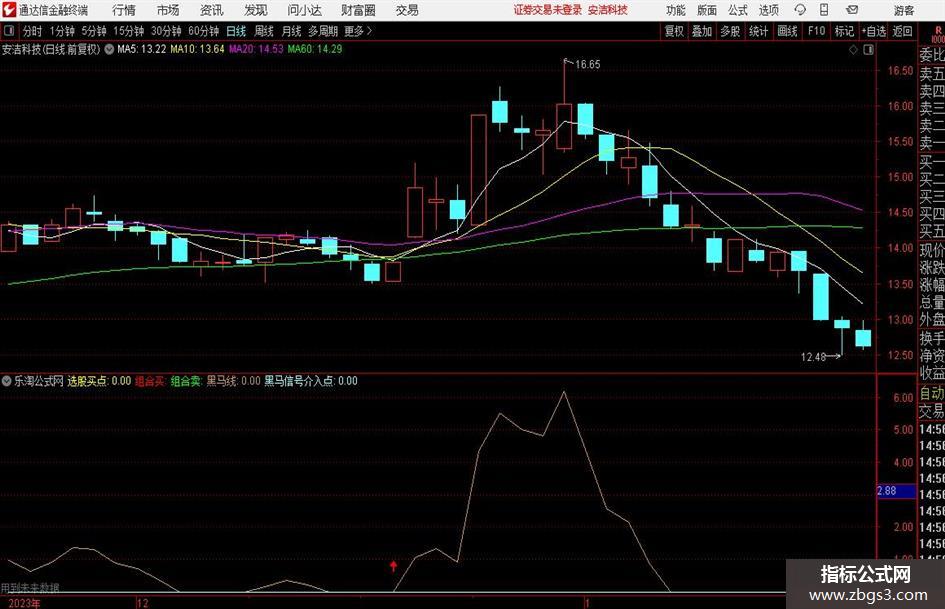Click the 组合买 indicator label
Image resolution: width=945 pixels, height=609 pixels.
[x=149, y=381]
